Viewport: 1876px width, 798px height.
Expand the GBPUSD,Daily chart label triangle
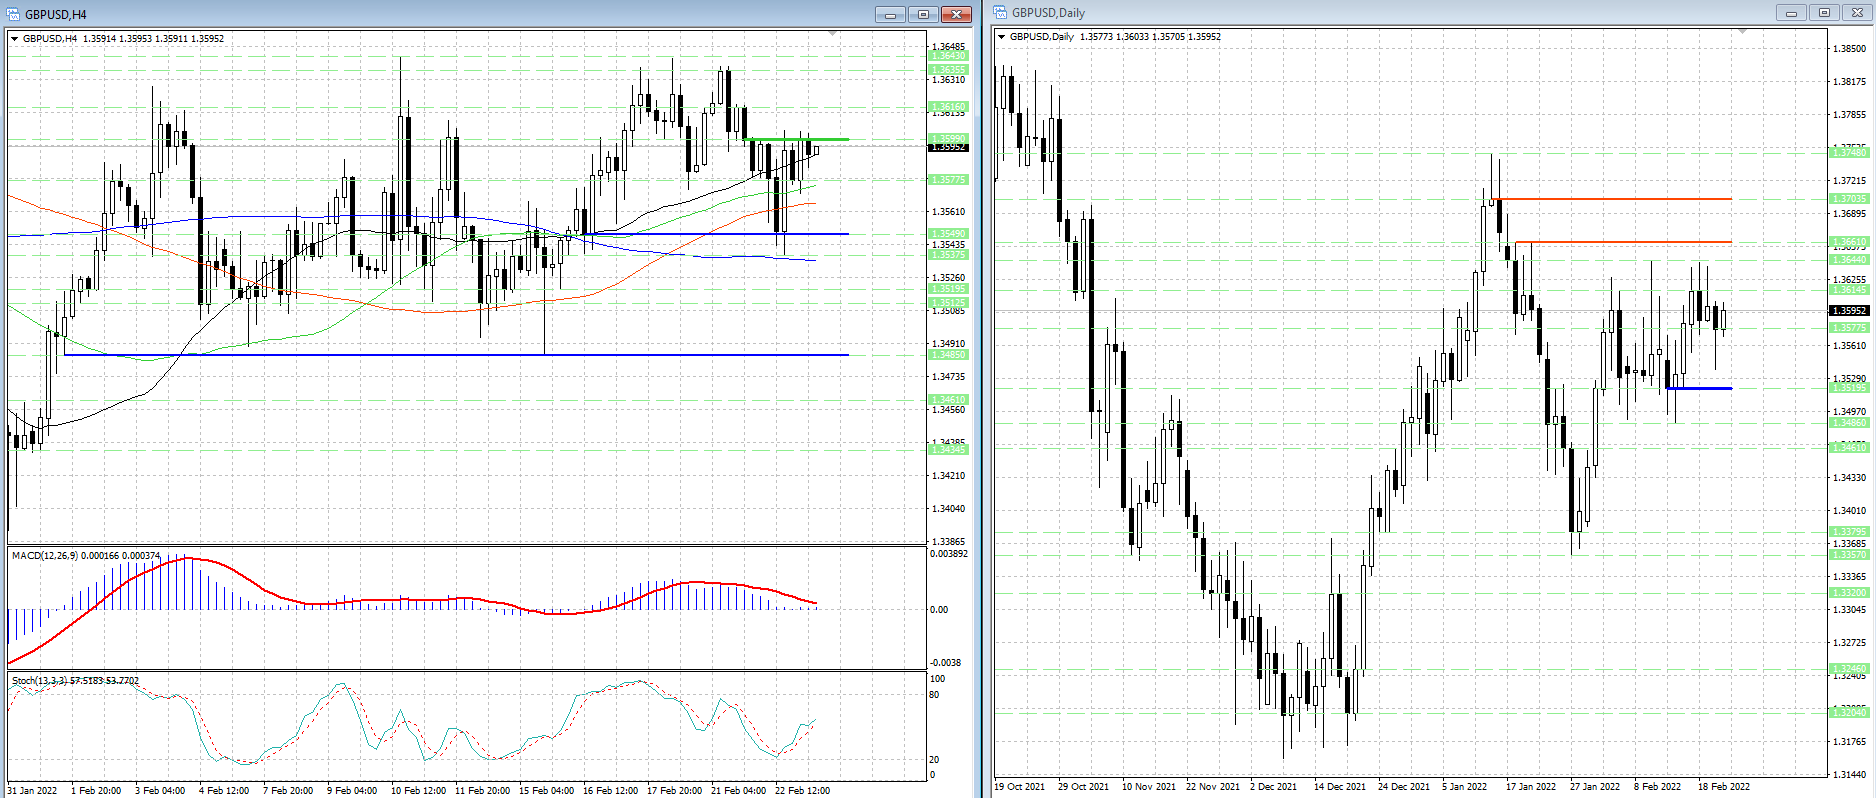coord(1002,37)
